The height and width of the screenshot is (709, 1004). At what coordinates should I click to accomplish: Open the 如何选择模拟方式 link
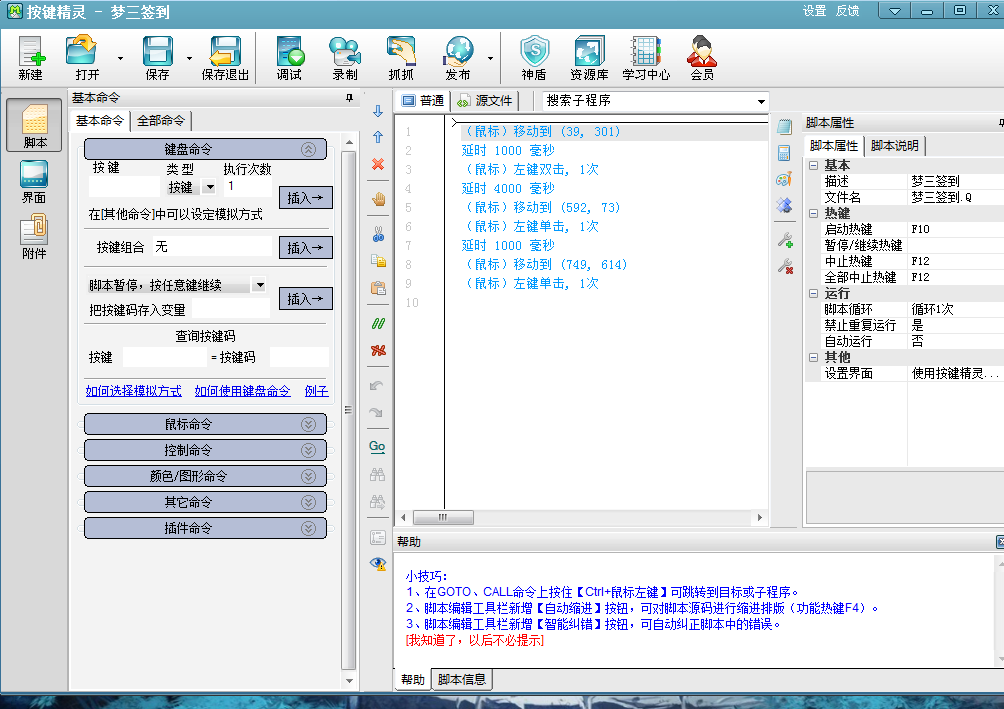[134, 391]
